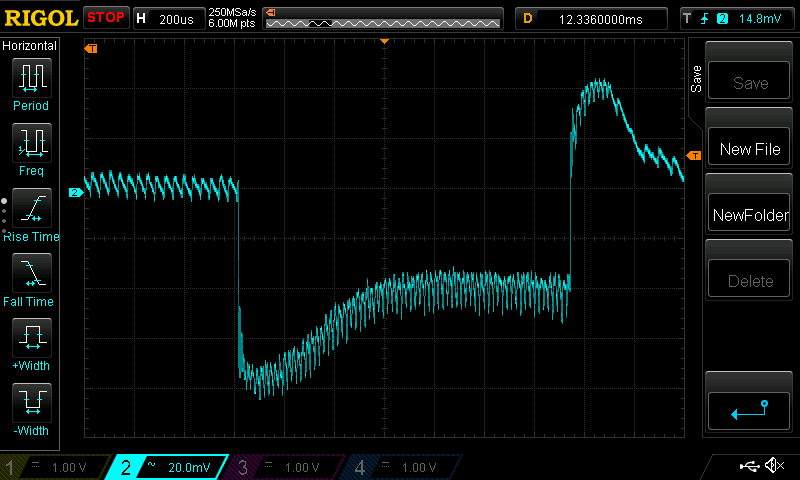Select channel 4 label 1.00 V
800x480 pixels.
418,467
